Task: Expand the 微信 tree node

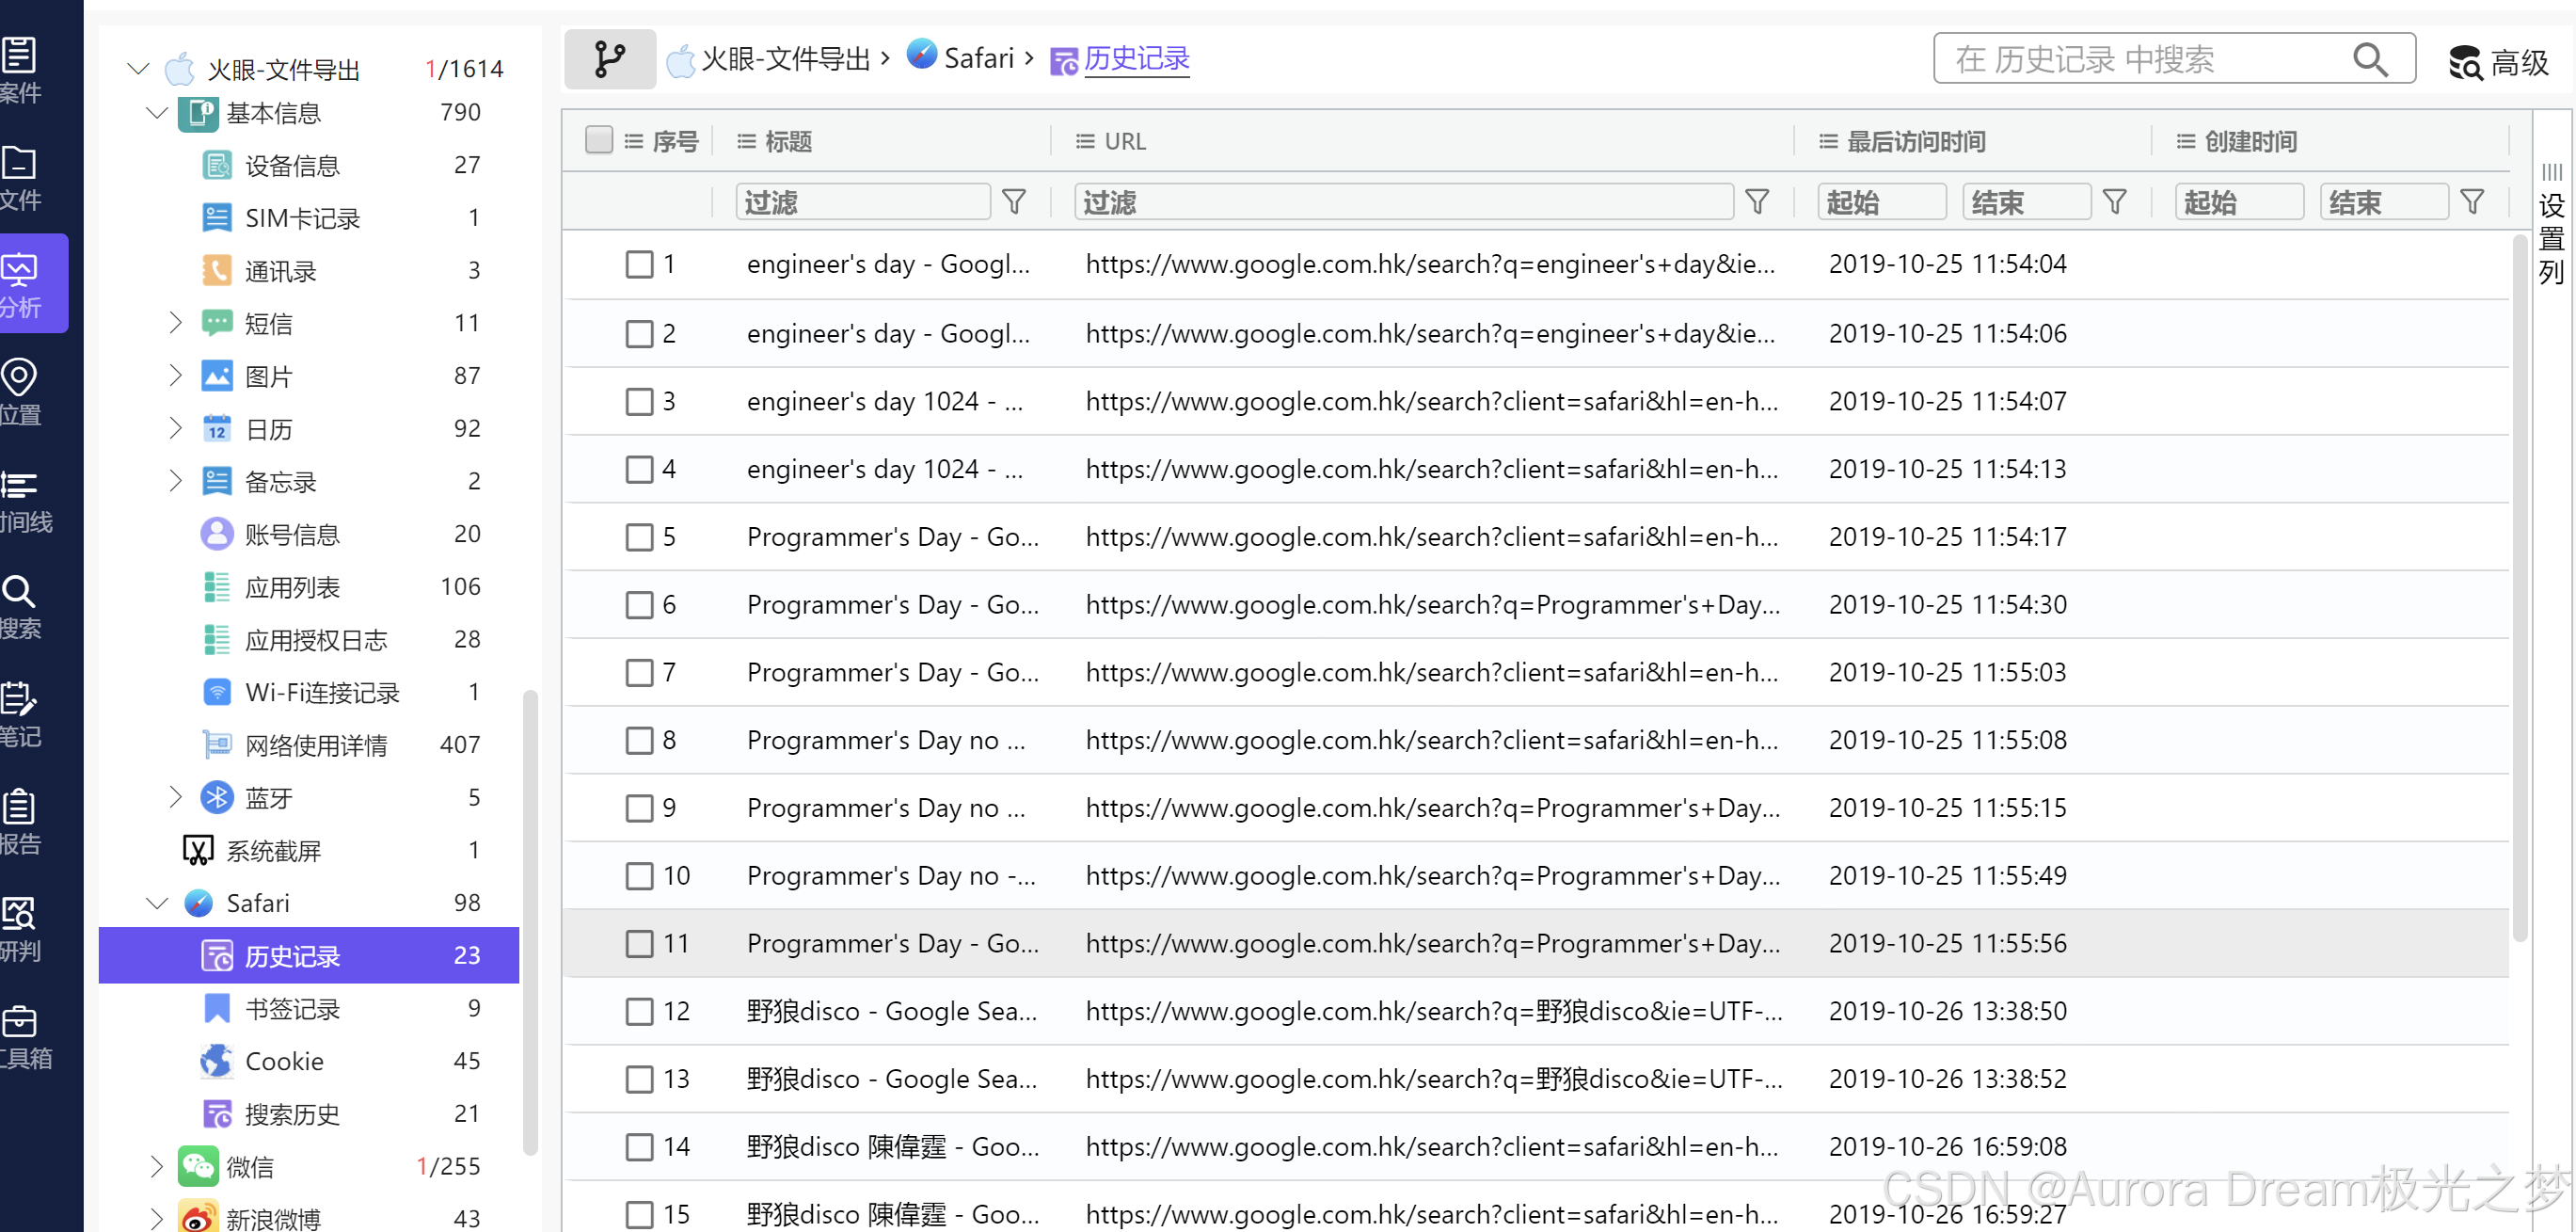Action: tap(156, 1166)
